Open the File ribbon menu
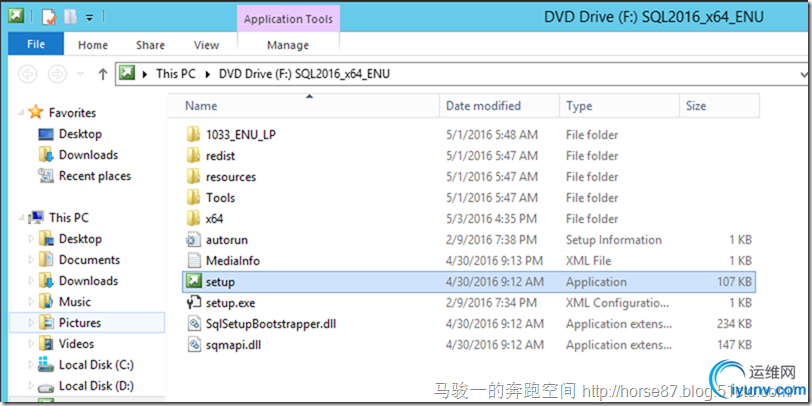The image size is (812, 406). click(36, 45)
